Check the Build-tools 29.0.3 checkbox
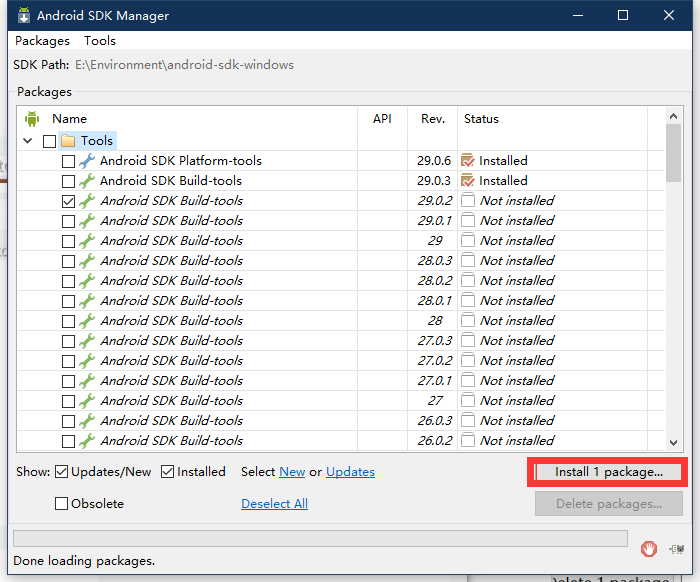 pos(68,181)
